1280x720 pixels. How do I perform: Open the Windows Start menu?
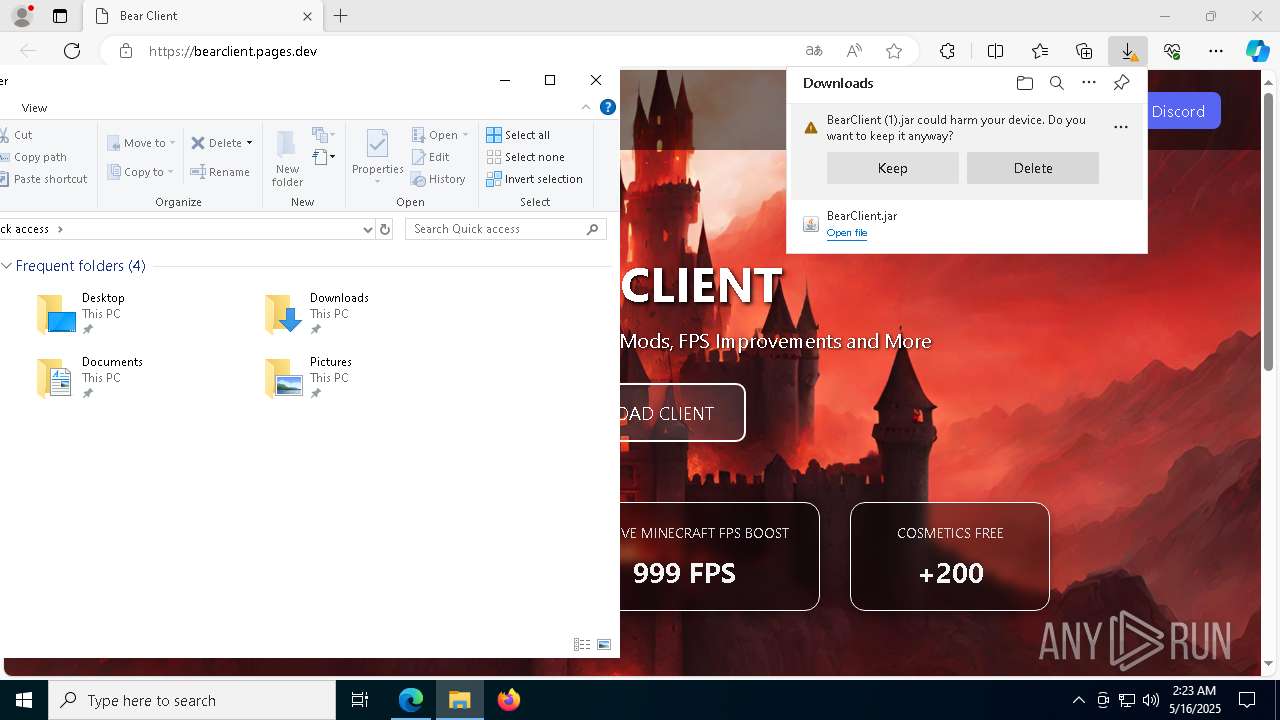click(x=24, y=700)
